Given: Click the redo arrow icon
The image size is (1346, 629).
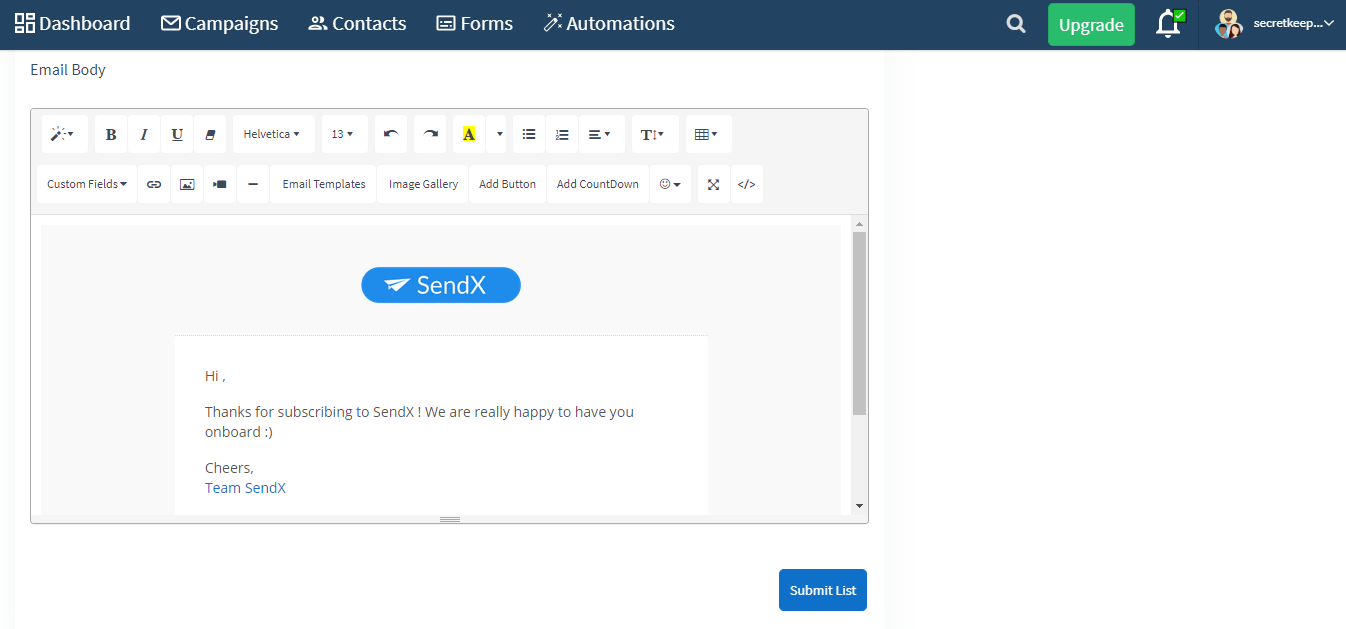Looking at the screenshot, I should (430, 134).
